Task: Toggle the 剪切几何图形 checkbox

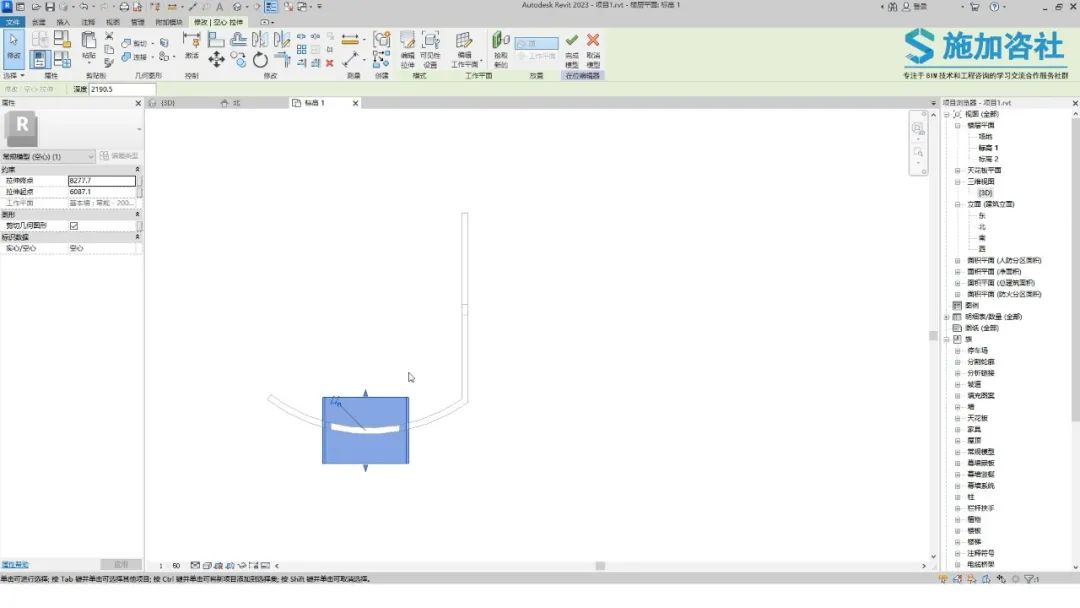Action: 74,226
